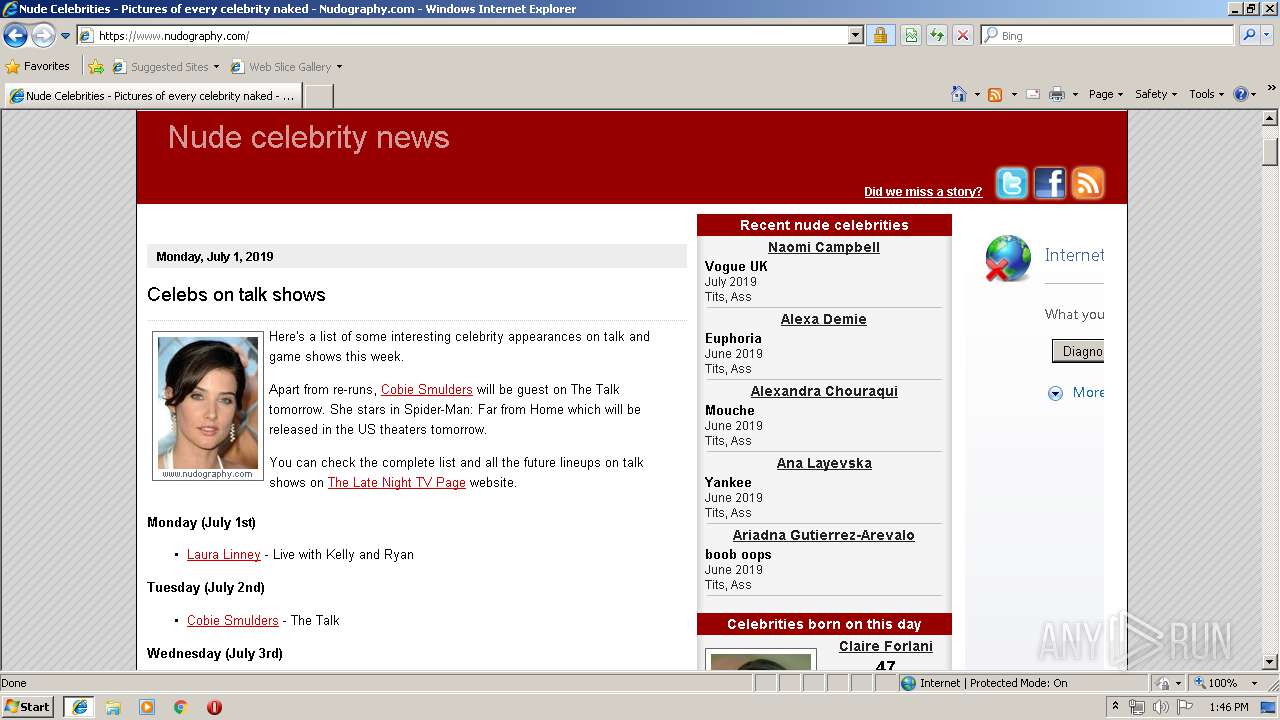Open the 1:46 PM system clock
Screen dimensions: 1280x720
click(1228, 707)
